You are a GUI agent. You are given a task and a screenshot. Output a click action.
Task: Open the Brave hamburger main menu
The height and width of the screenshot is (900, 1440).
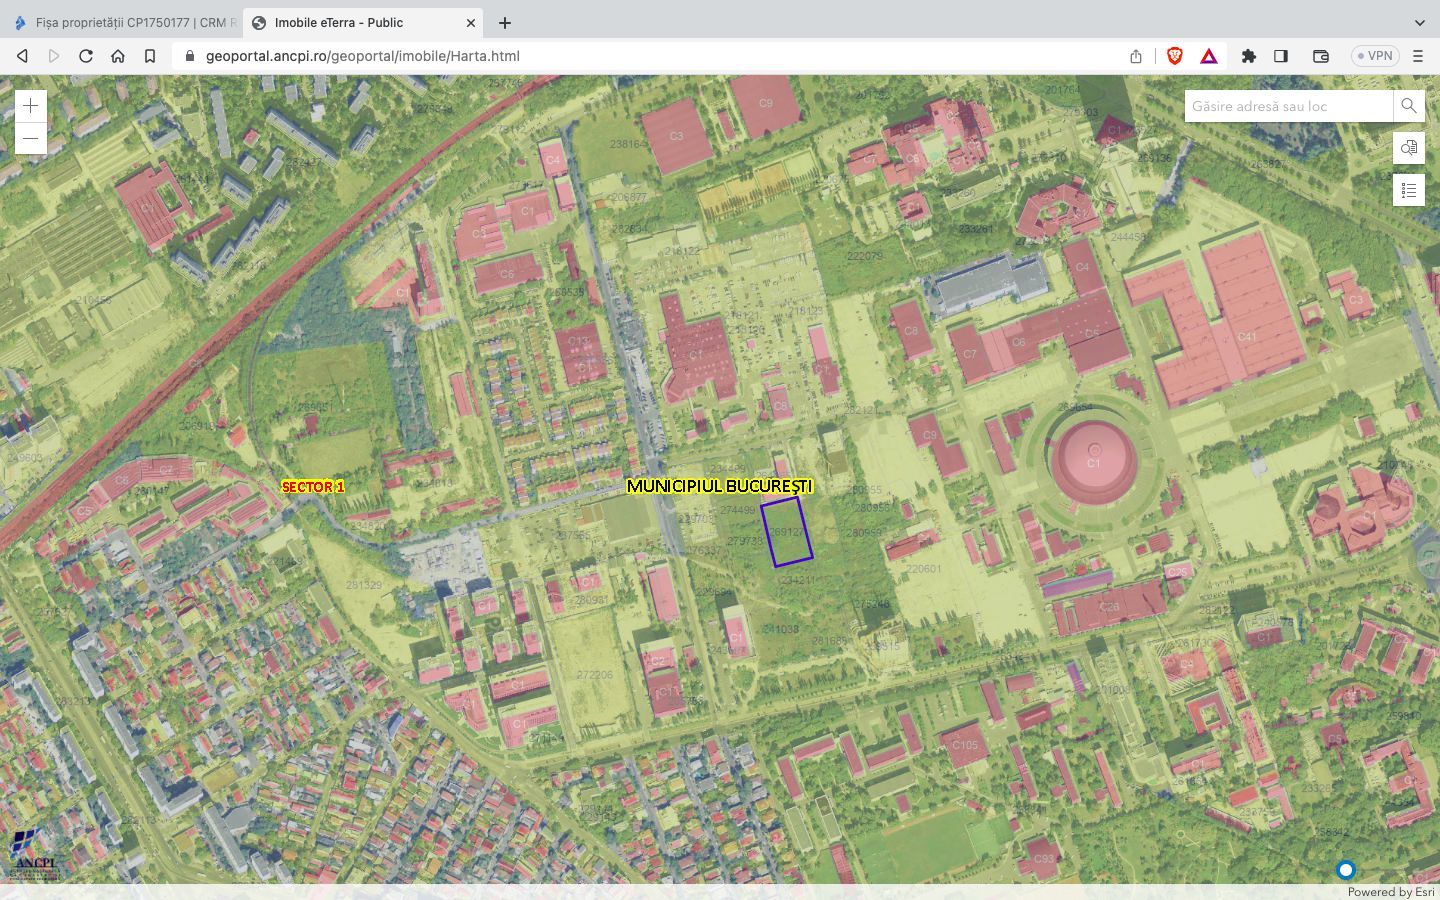(1418, 56)
